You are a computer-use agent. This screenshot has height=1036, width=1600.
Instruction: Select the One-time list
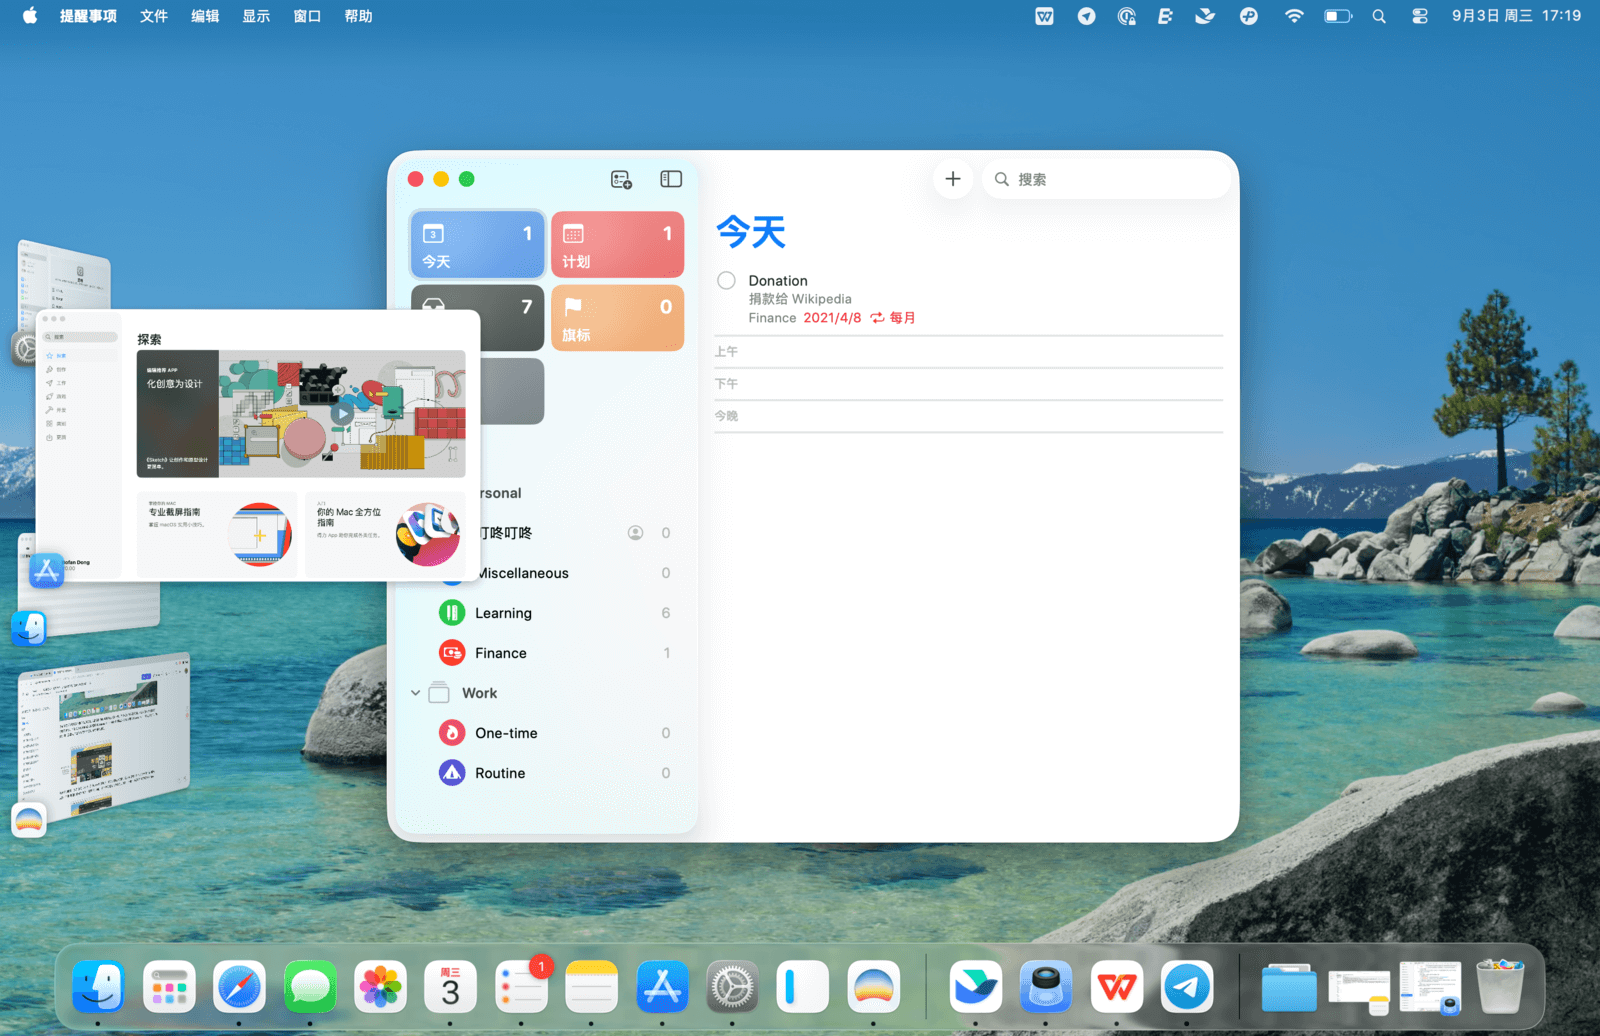(x=506, y=733)
